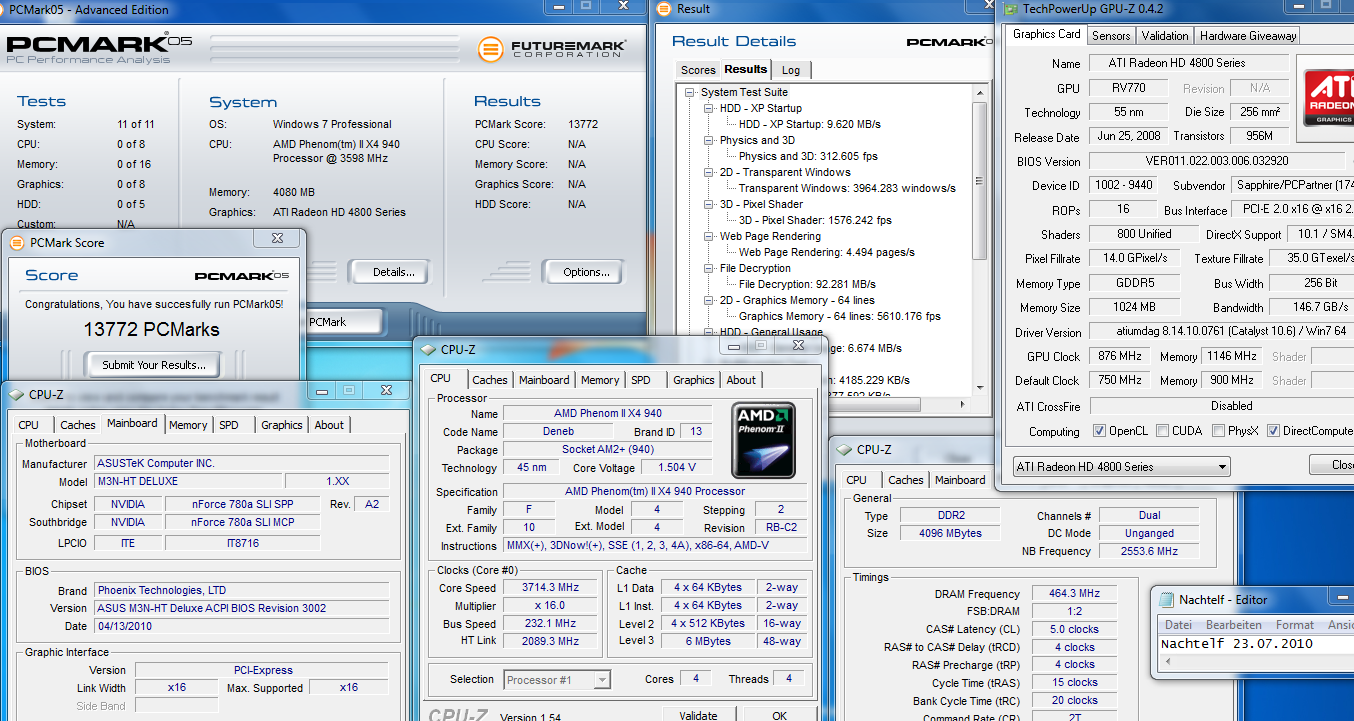The height and width of the screenshot is (721, 1354).
Task: Open the Processor #1 selection dropdown
Action: point(557,679)
